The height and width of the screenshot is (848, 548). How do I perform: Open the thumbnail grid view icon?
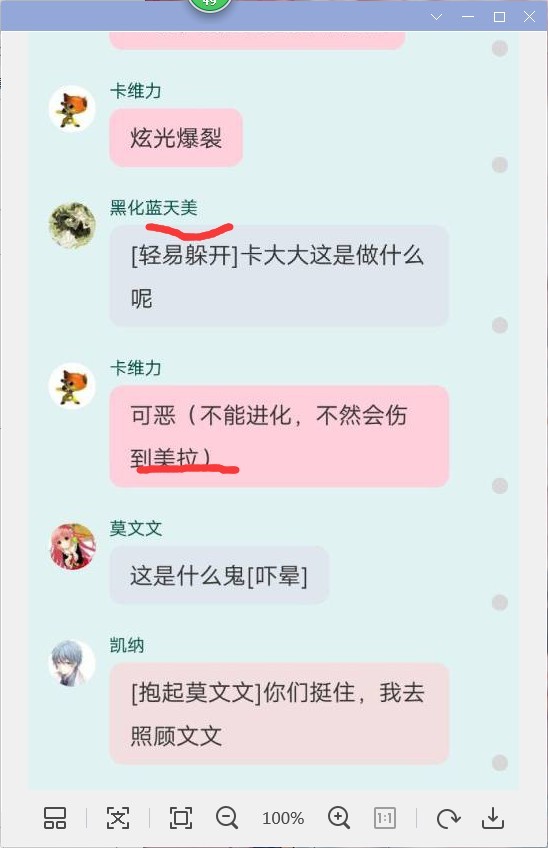point(55,818)
